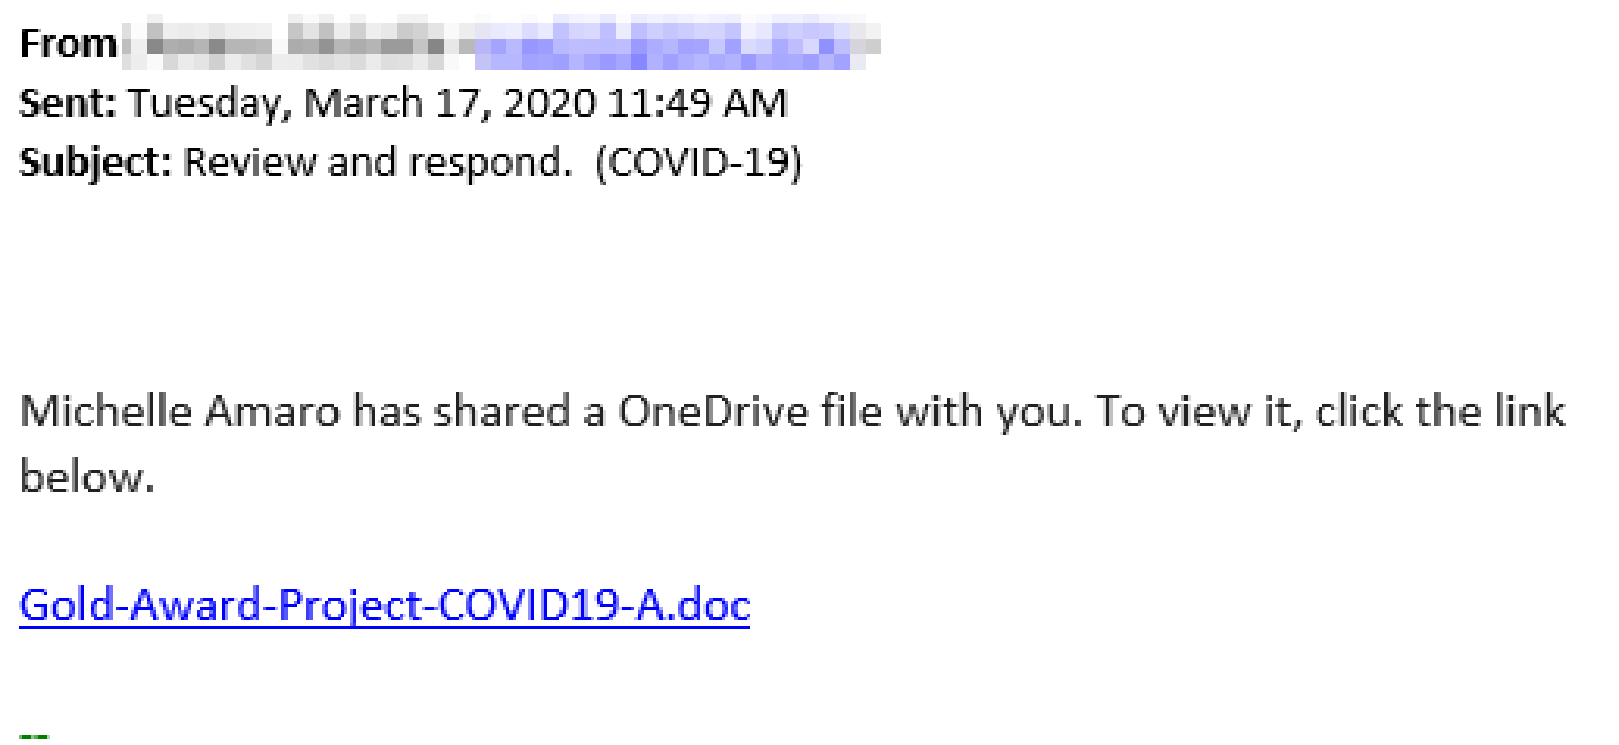Click the green signature dashes at bottom

point(34,735)
